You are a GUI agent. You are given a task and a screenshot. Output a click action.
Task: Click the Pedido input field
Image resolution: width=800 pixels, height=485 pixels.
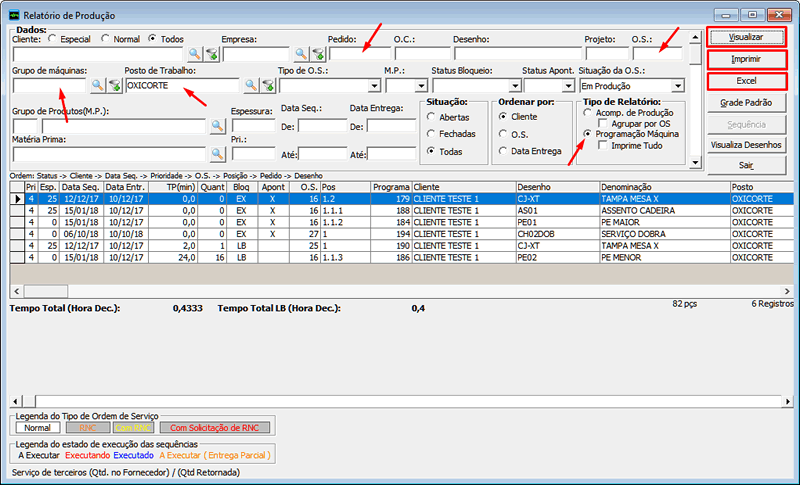point(360,54)
